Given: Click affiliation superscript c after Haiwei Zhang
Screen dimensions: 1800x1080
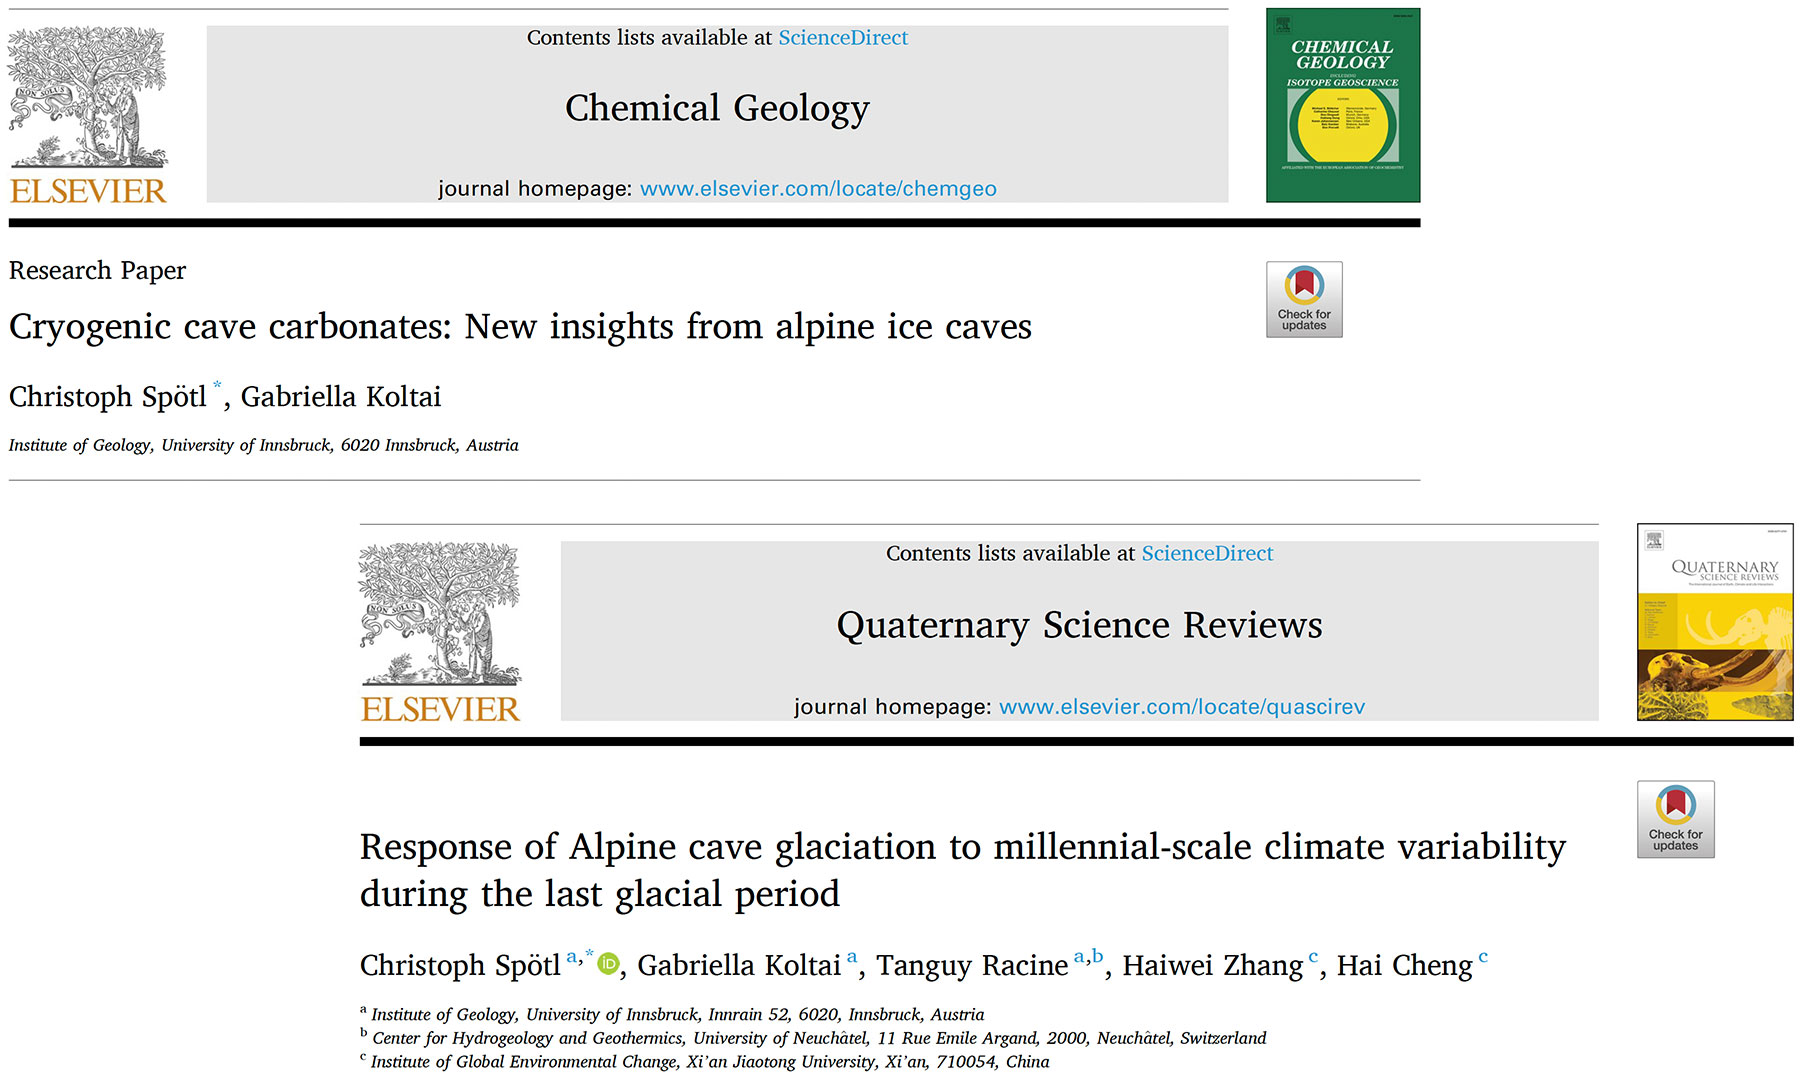Looking at the screenshot, I should pyautogui.click(x=1313, y=956).
